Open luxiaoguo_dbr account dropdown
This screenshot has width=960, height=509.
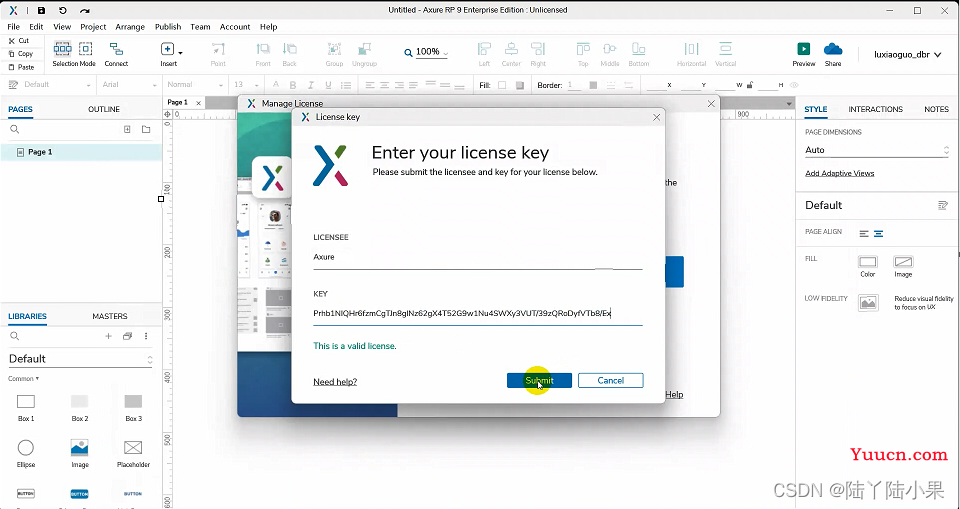(907, 55)
